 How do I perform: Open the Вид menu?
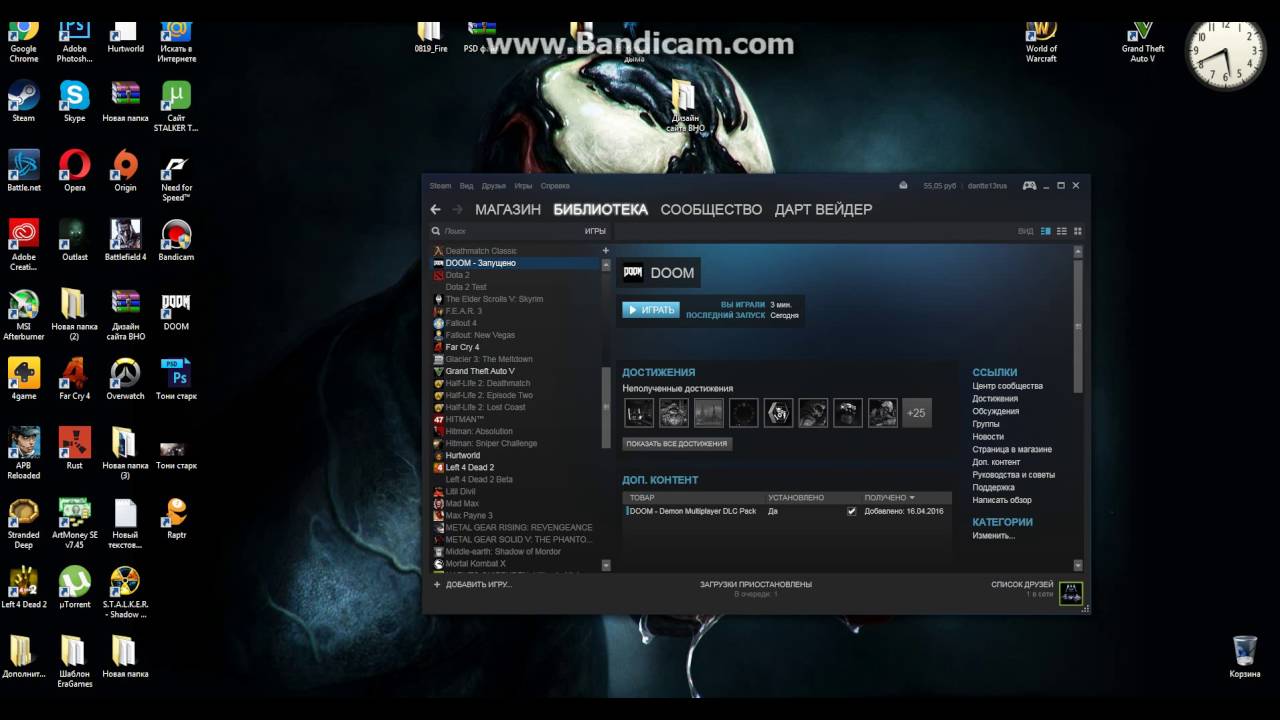click(466, 186)
